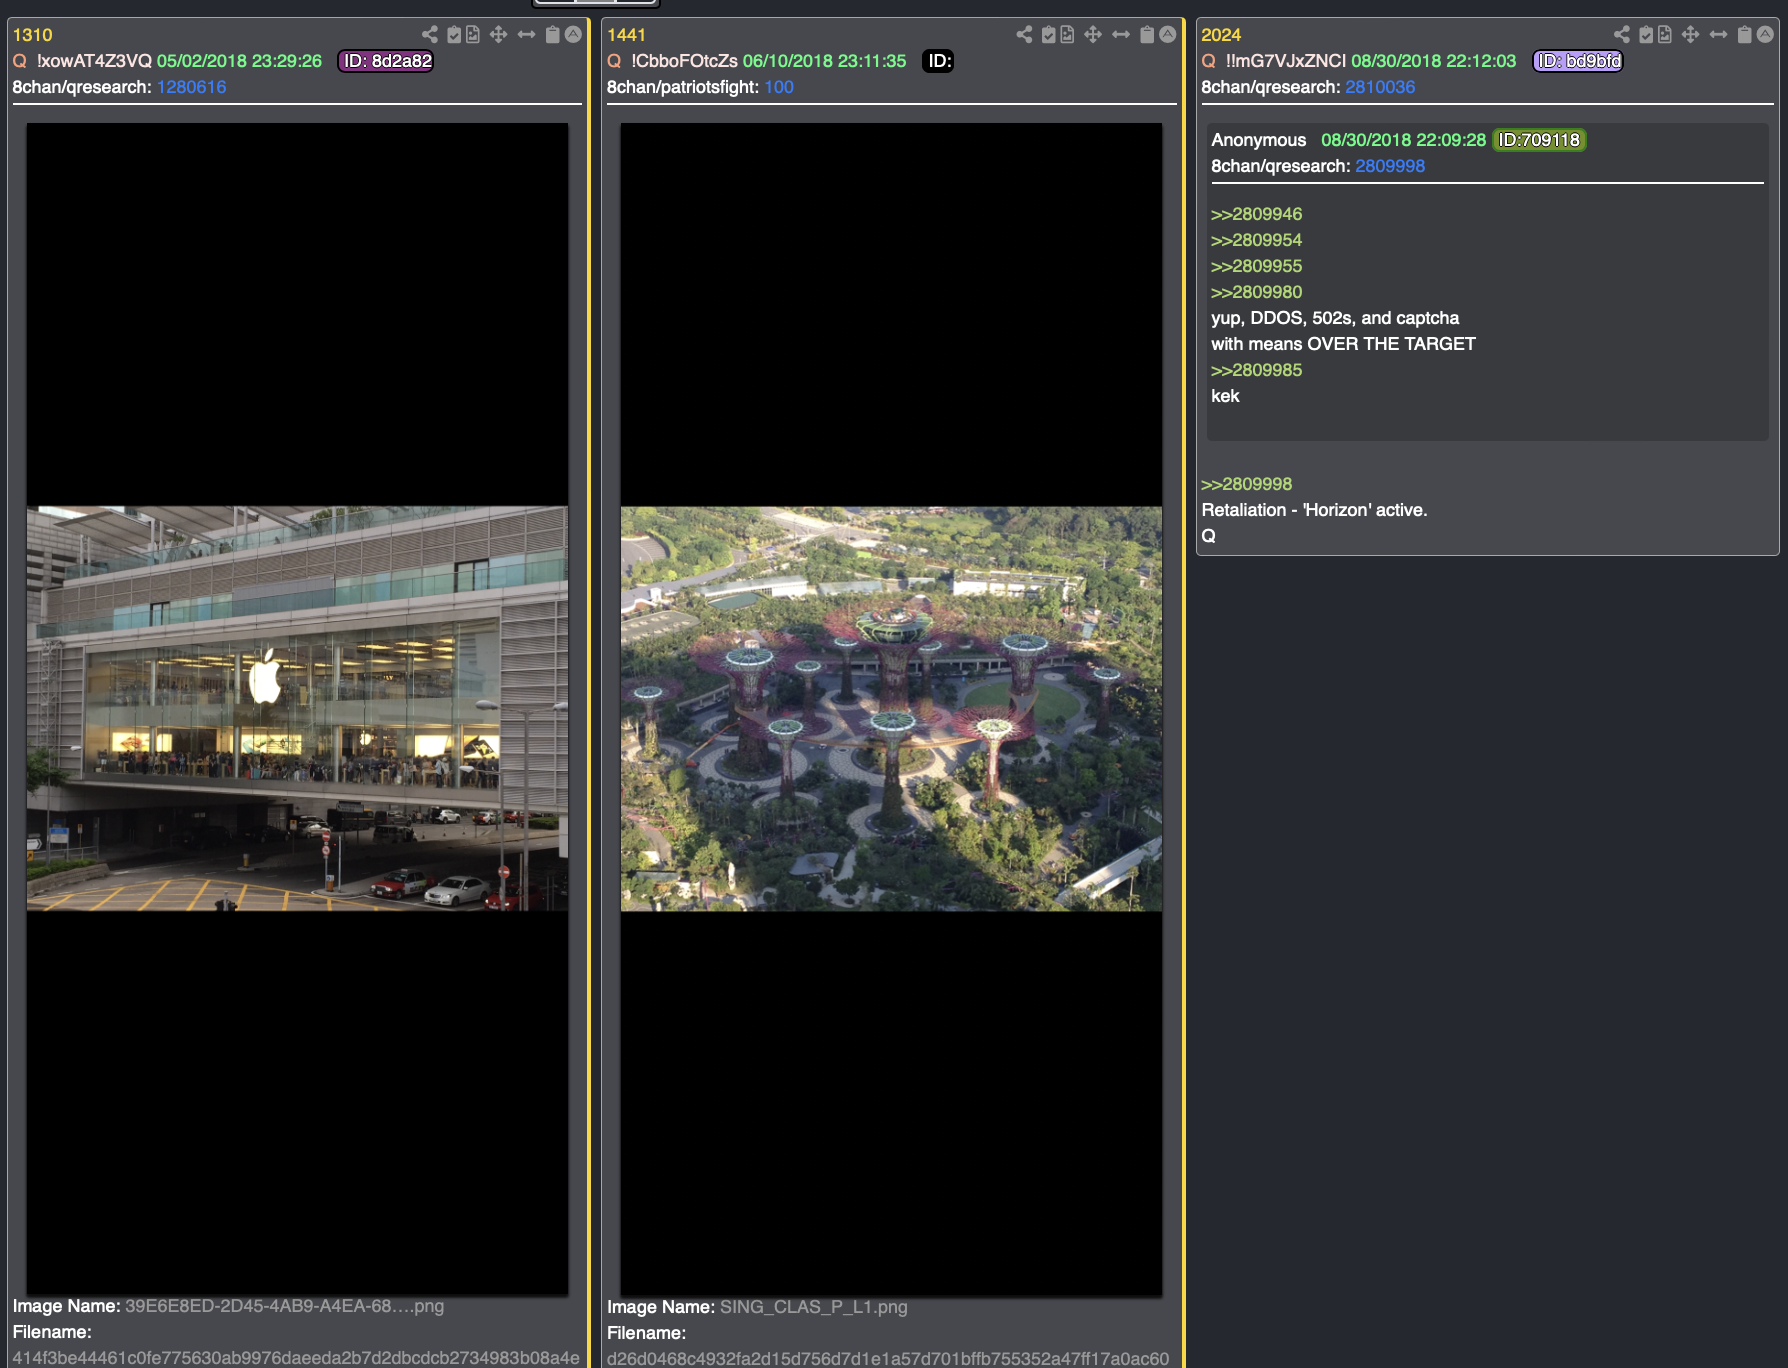Viewport: 1788px width, 1368px height.
Task: Click the tripcode !!mG7VJxZNCI
Action: (x=1286, y=61)
